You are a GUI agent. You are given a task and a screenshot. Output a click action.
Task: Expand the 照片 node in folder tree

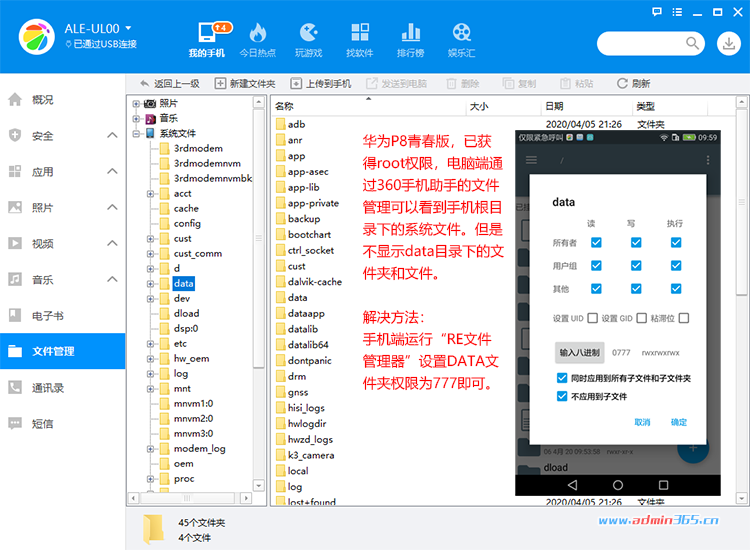136,103
